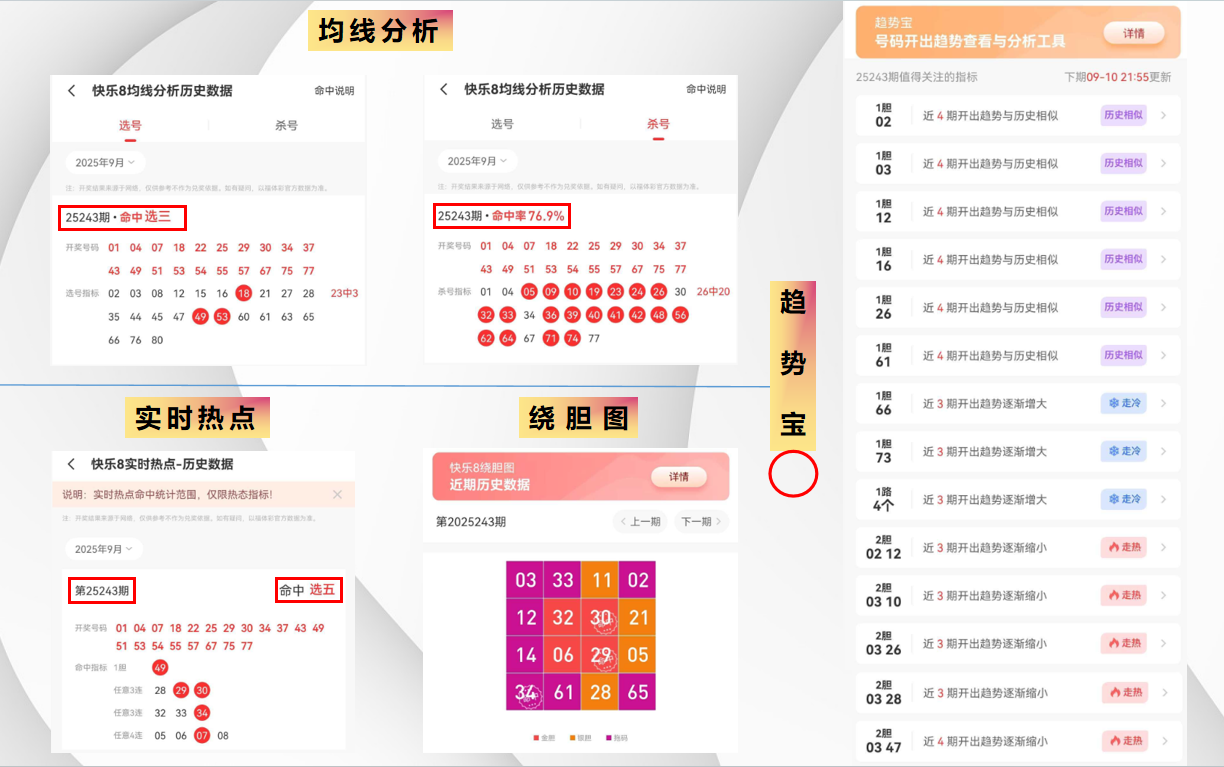Switch to the 杀号 tab in left panel
1224x767 pixels.
286,125
